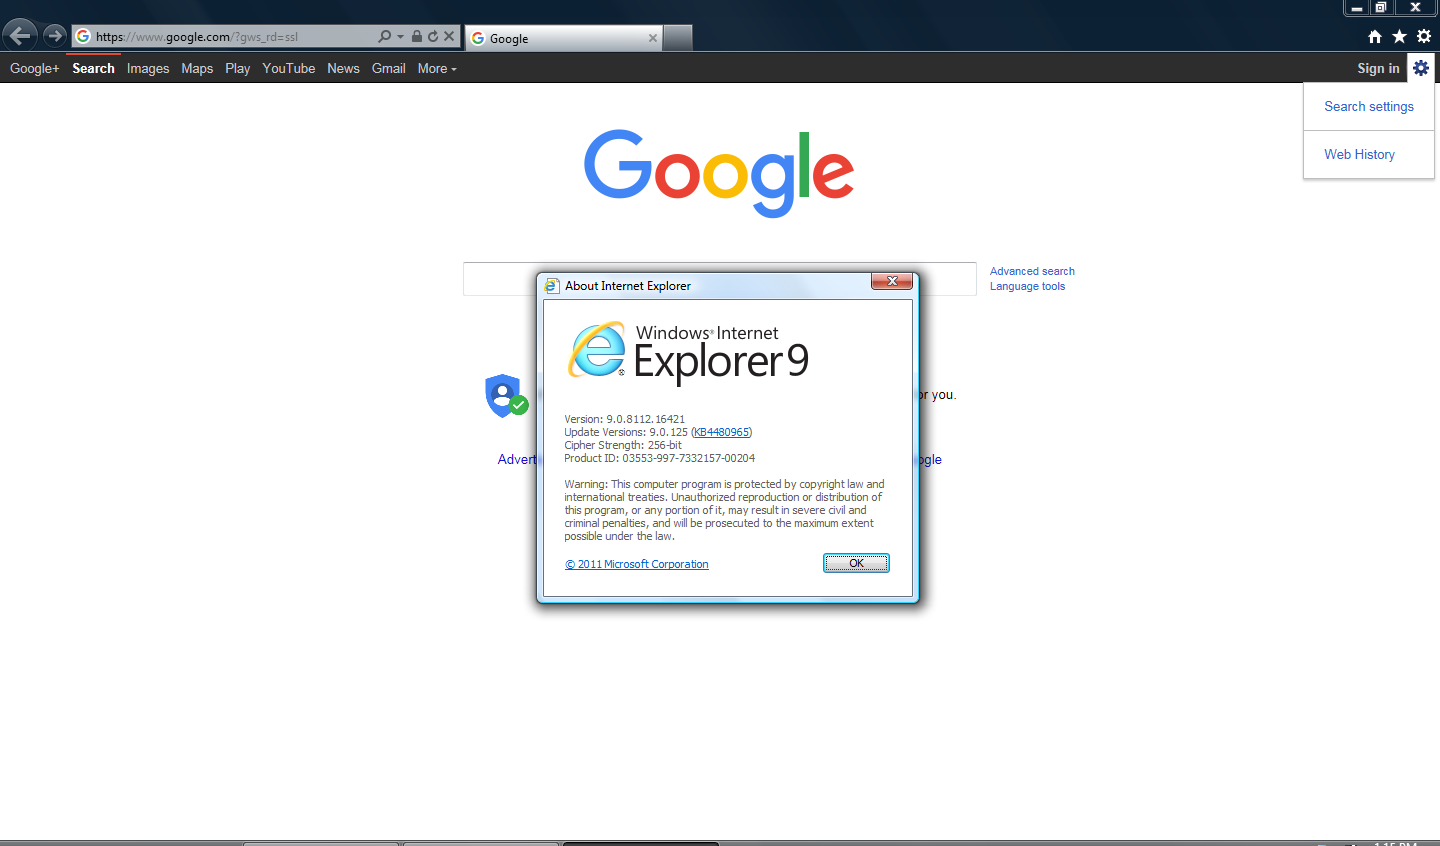
Task: Open the 2011 Microsoft Corporation copyright link
Action: tap(636, 564)
